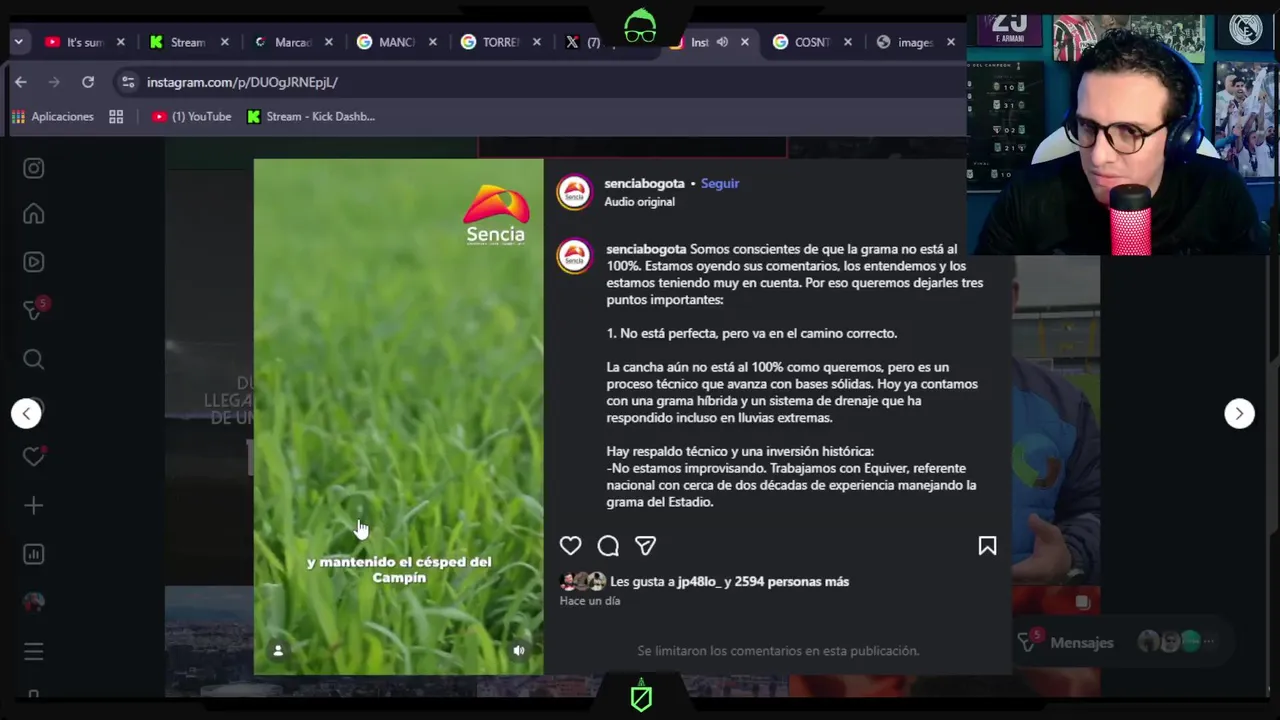Open sidebar messages icon with badge
The width and height of the screenshot is (1280, 720).
33,310
